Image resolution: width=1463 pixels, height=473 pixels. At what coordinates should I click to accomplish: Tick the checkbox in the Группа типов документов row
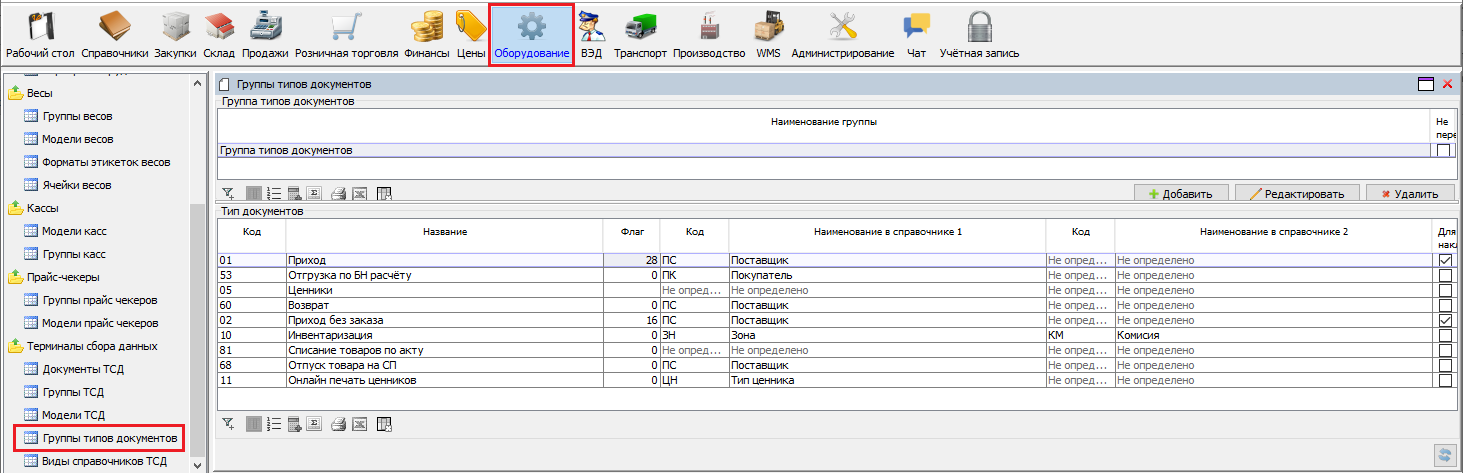pyautogui.click(x=1443, y=151)
